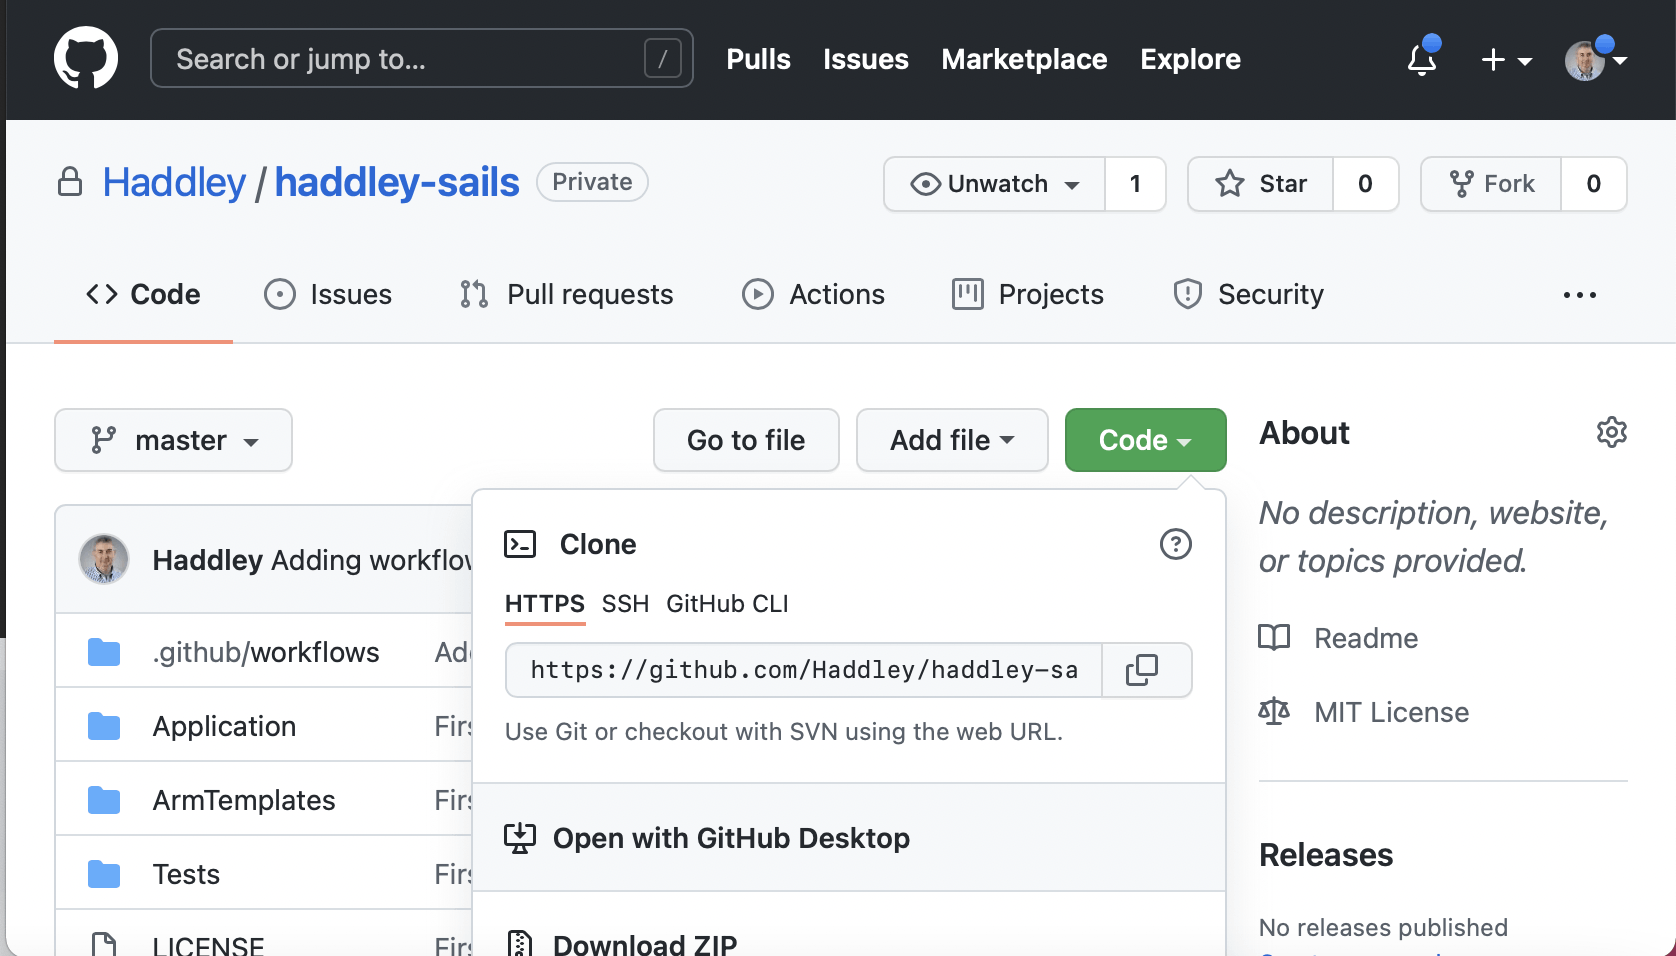Open with GitHub Desktop
Viewport: 1676px width, 956px height.
(x=731, y=838)
